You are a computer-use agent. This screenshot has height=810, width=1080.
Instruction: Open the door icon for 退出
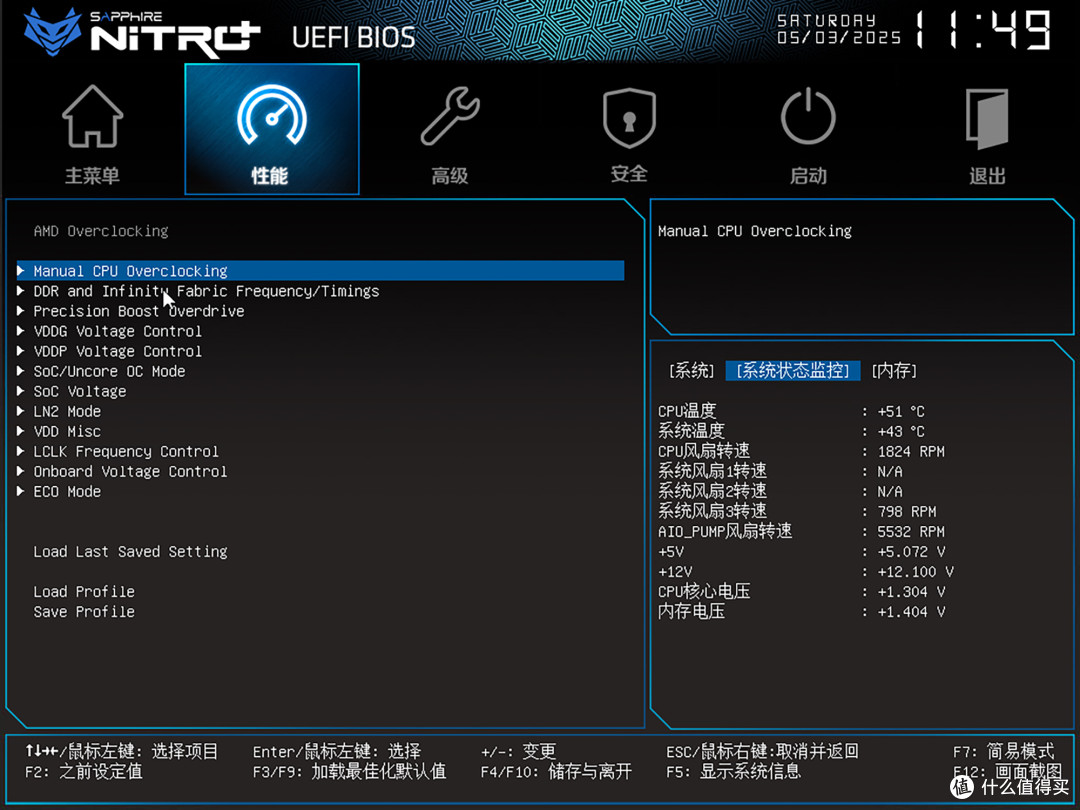coord(986,118)
